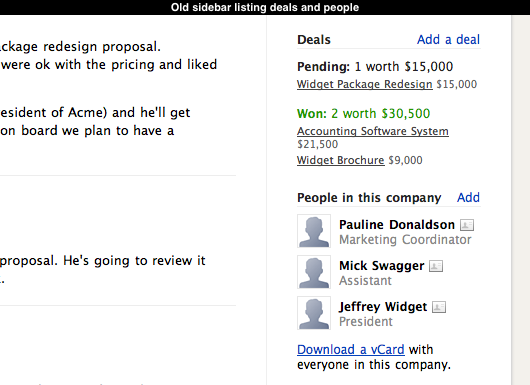530x385 pixels.
Task: Open the Widget Brochure deal
Action: click(x=341, y=160)
